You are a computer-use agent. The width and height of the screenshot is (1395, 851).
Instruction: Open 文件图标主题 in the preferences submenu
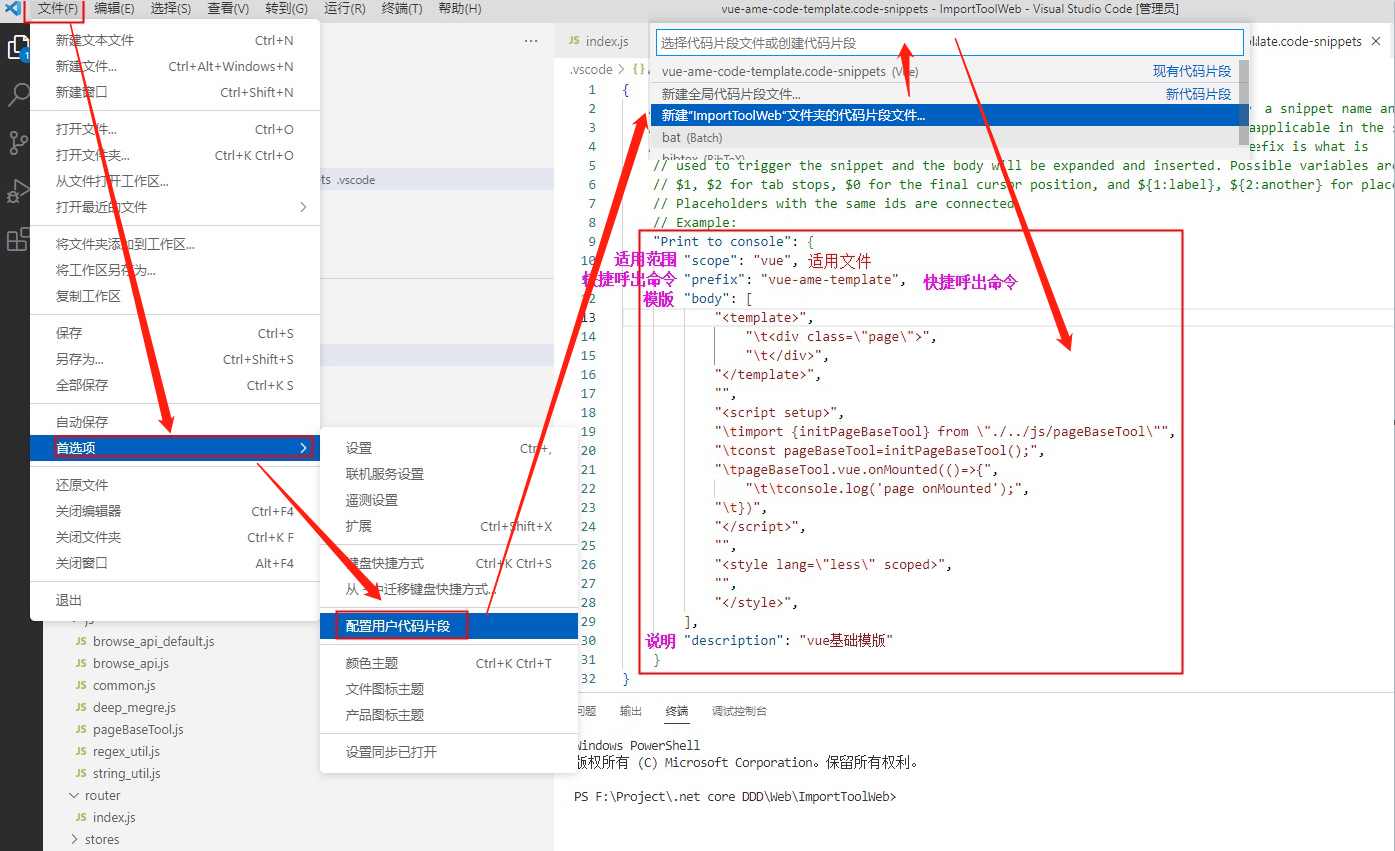pyautogui.click(x=449, y=690)
